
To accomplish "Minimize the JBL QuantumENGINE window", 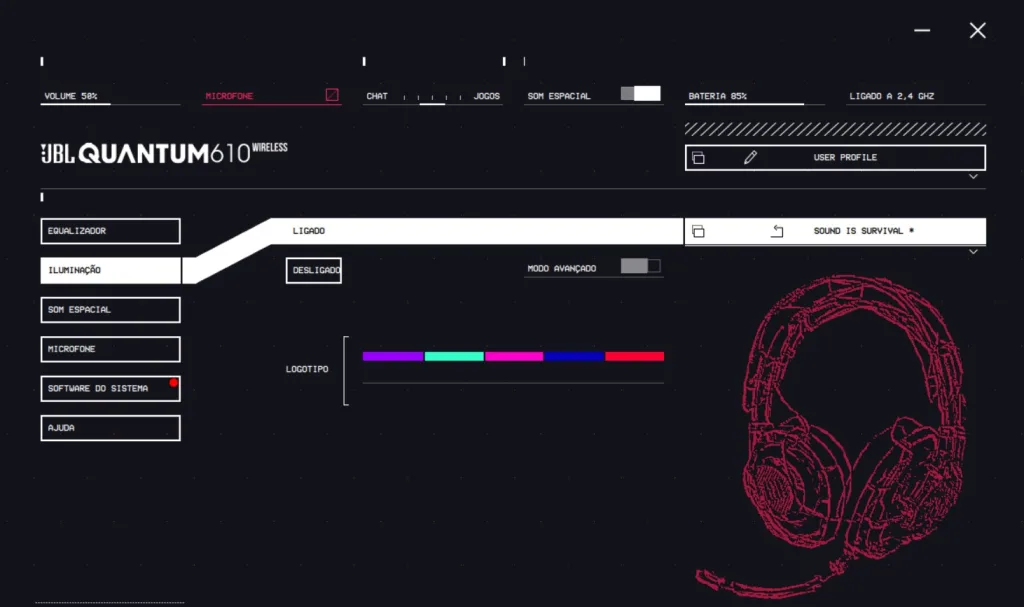I will pos(922,30).
